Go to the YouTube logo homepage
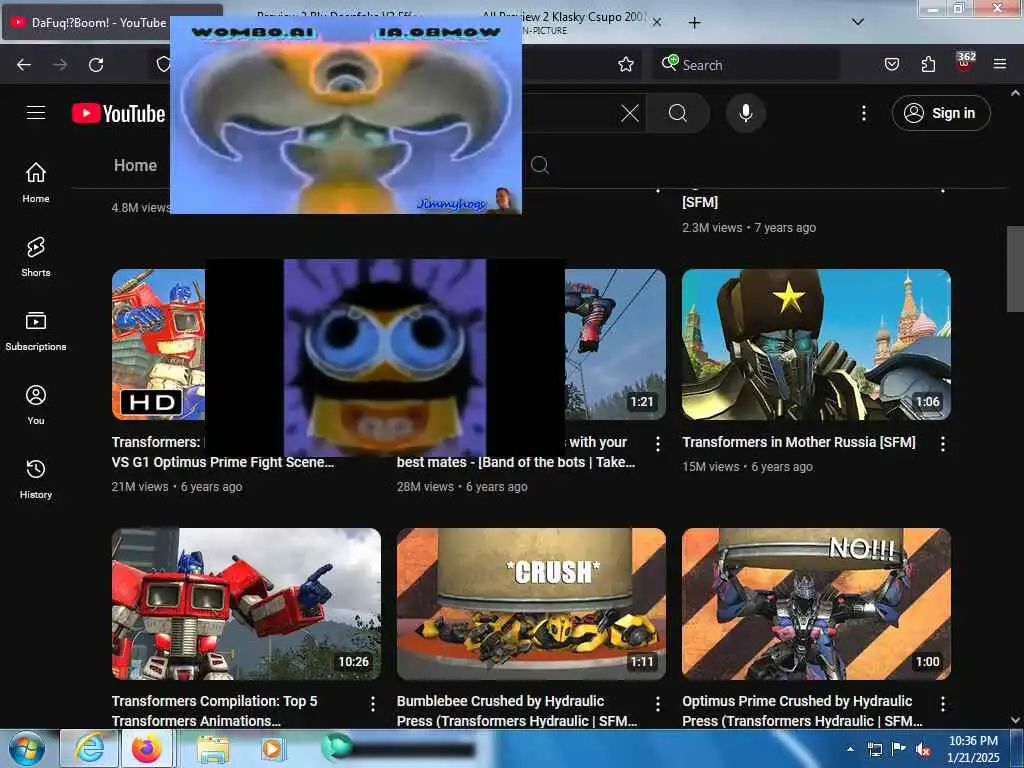This screenshot has height=768, width=1024. click(x=119, y=114)
